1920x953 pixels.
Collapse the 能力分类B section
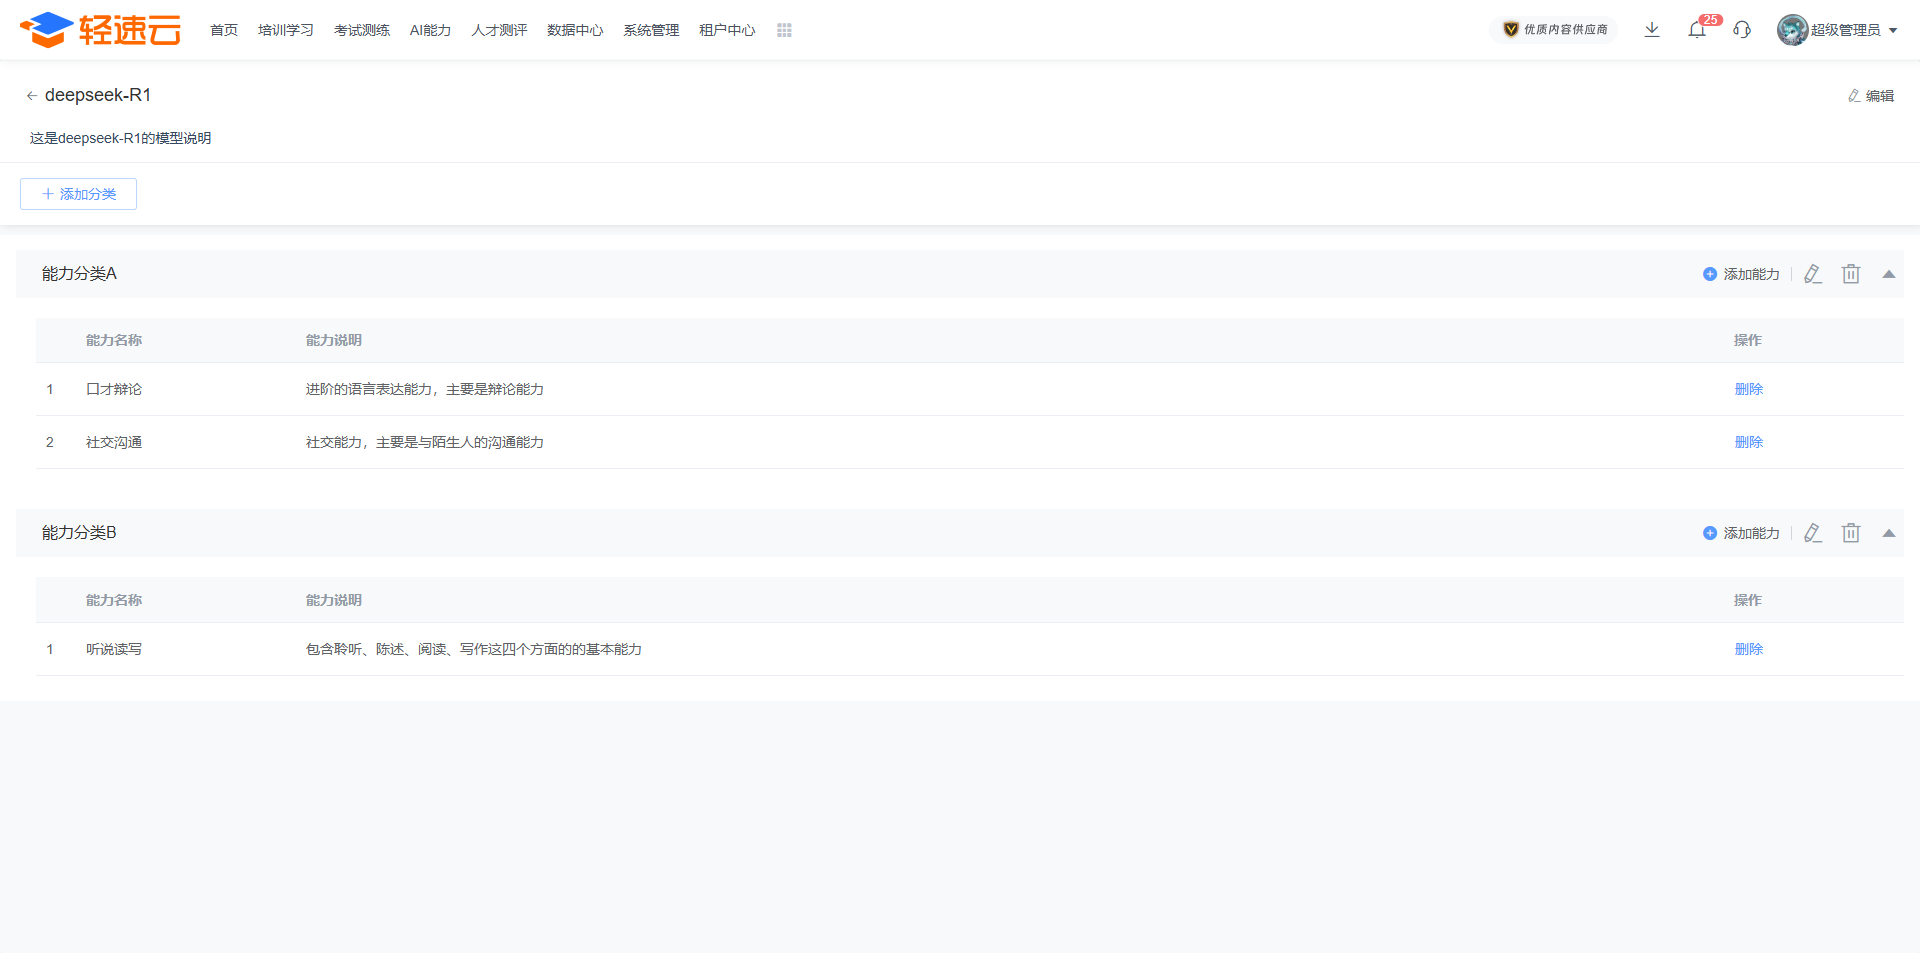[1889, 533]
